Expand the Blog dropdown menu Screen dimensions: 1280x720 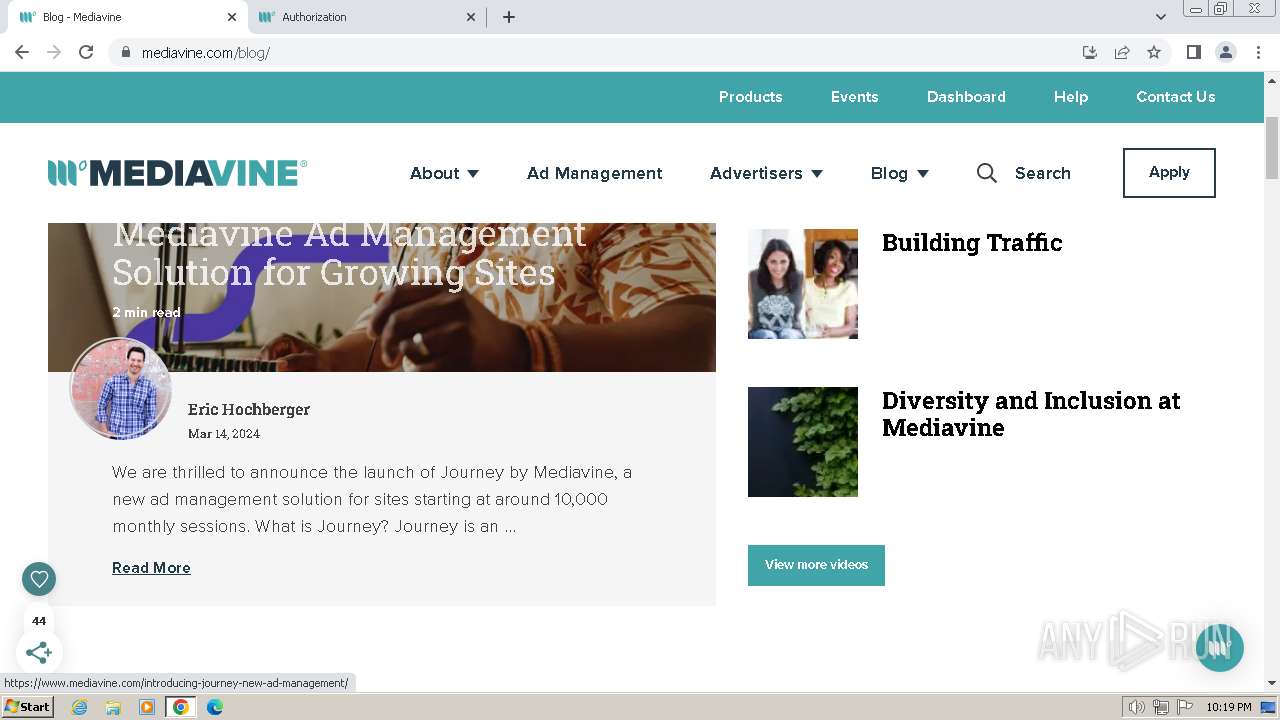point(899,173)
